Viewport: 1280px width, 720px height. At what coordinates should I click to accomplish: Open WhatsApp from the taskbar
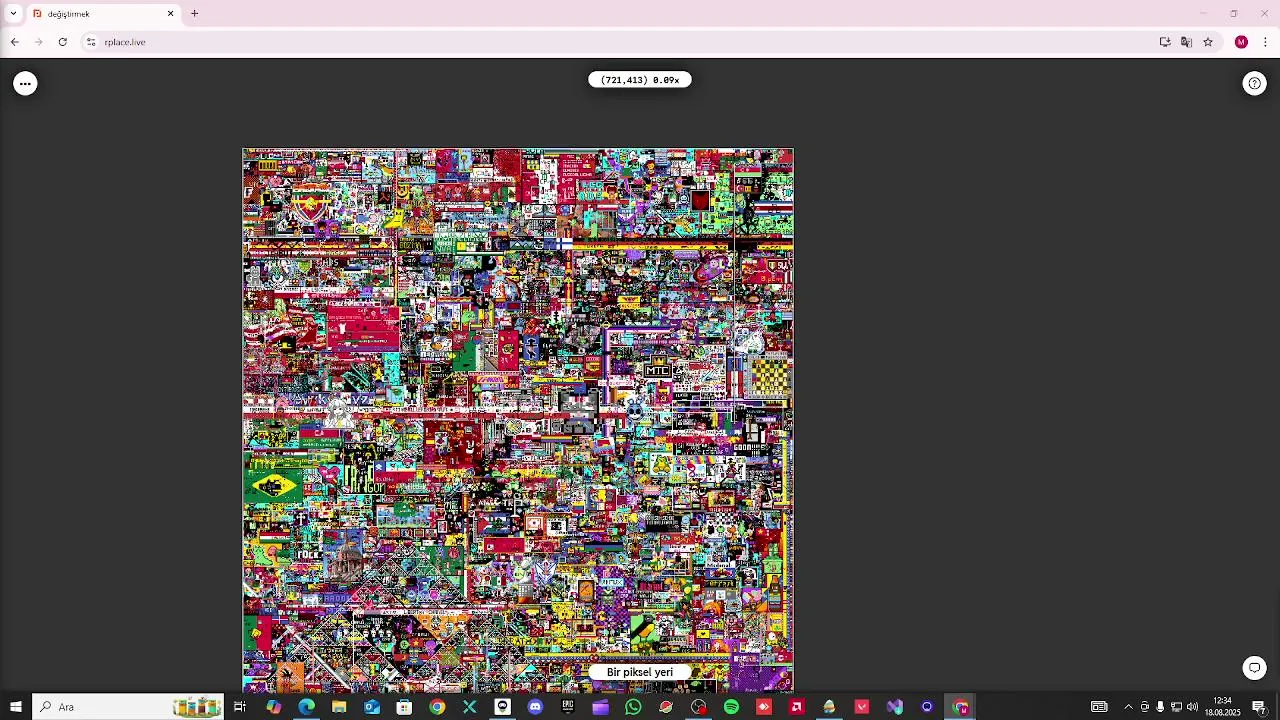tap(633, 707)
